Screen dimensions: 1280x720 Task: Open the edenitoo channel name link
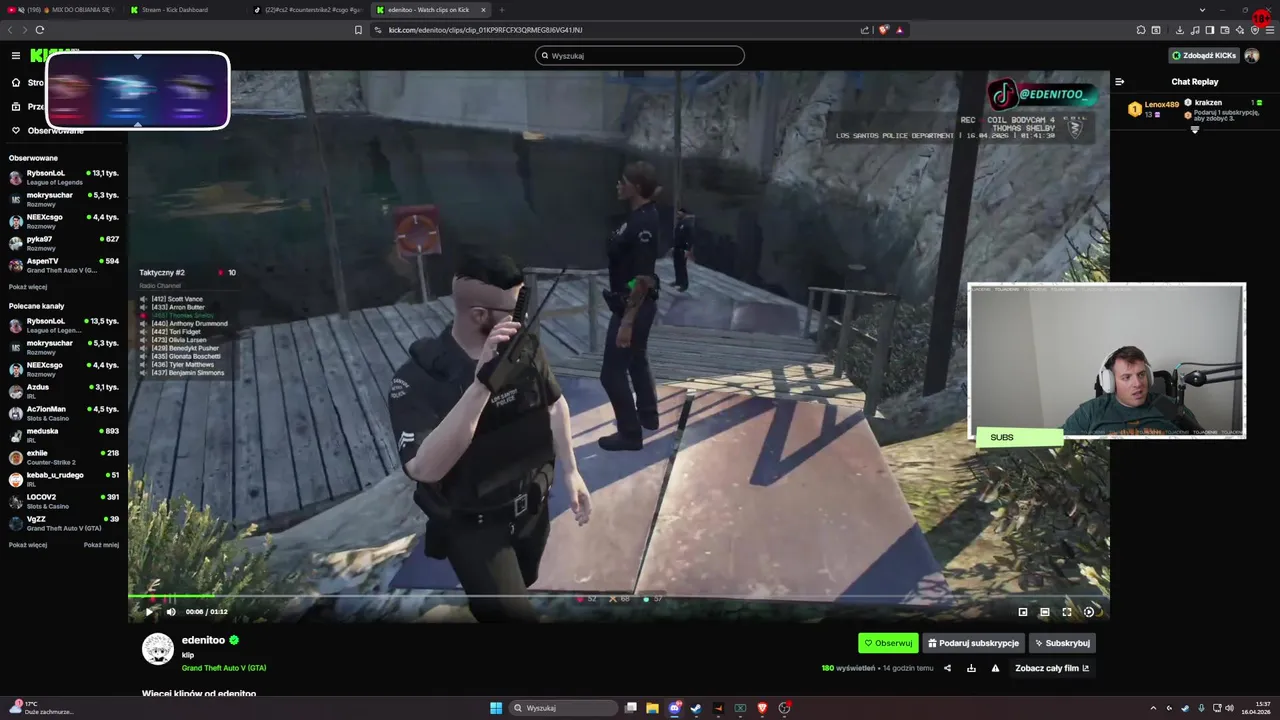click(203, 640)
